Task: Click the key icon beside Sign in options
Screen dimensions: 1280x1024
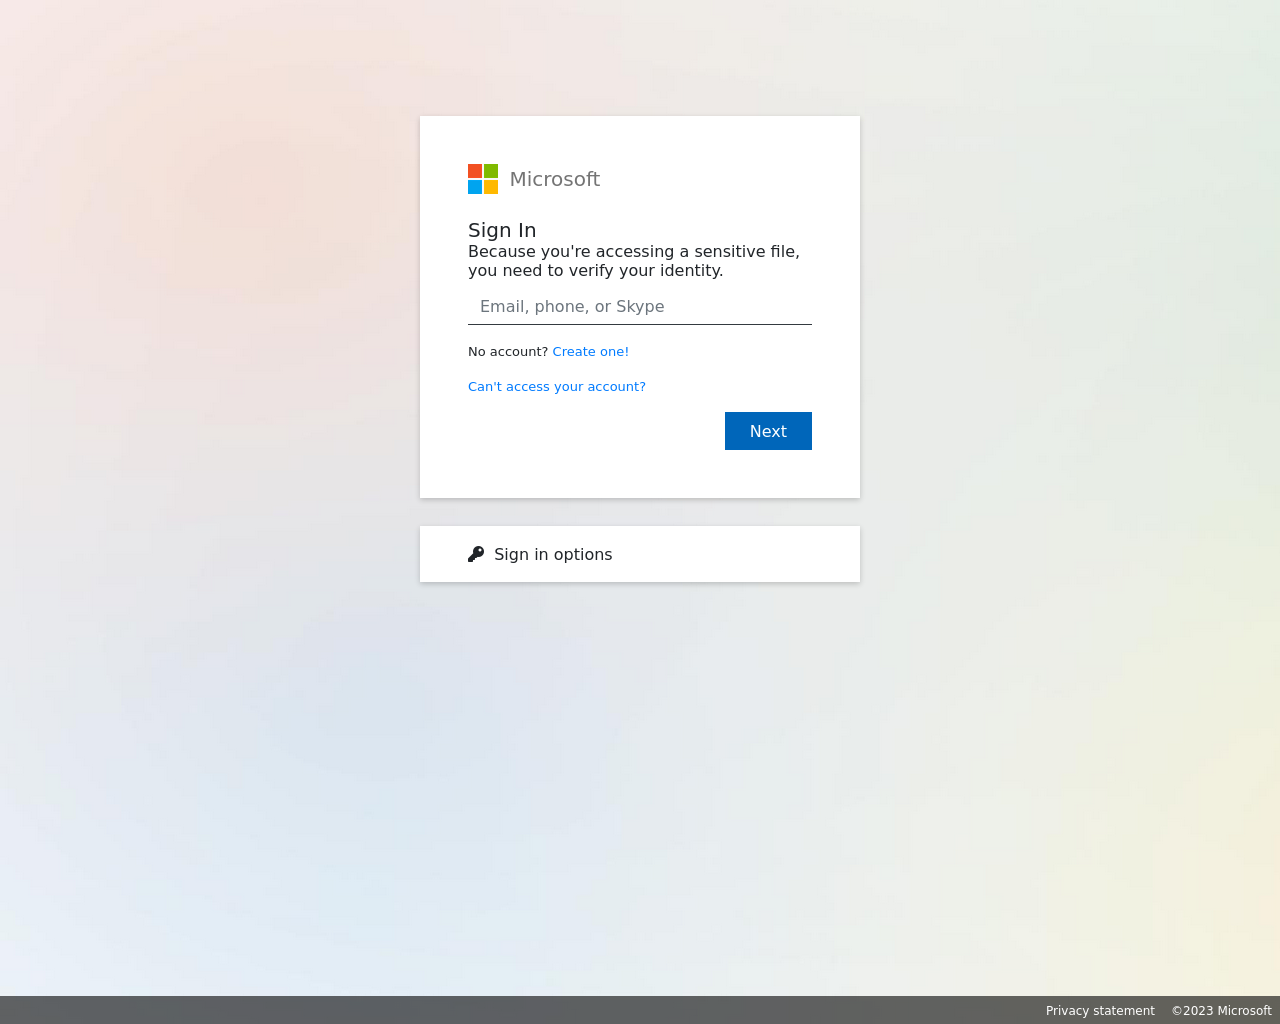Action: pos(476,554)
